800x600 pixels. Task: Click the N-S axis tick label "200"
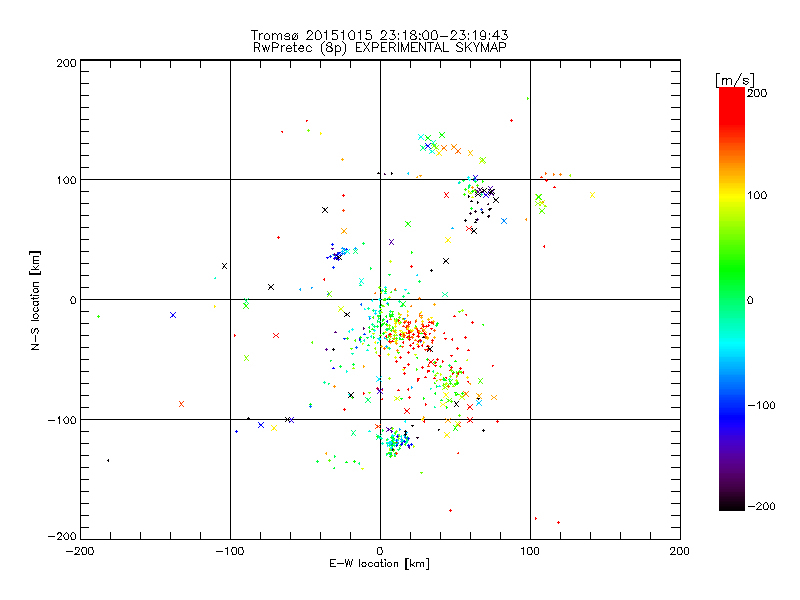tap(66, 63)
